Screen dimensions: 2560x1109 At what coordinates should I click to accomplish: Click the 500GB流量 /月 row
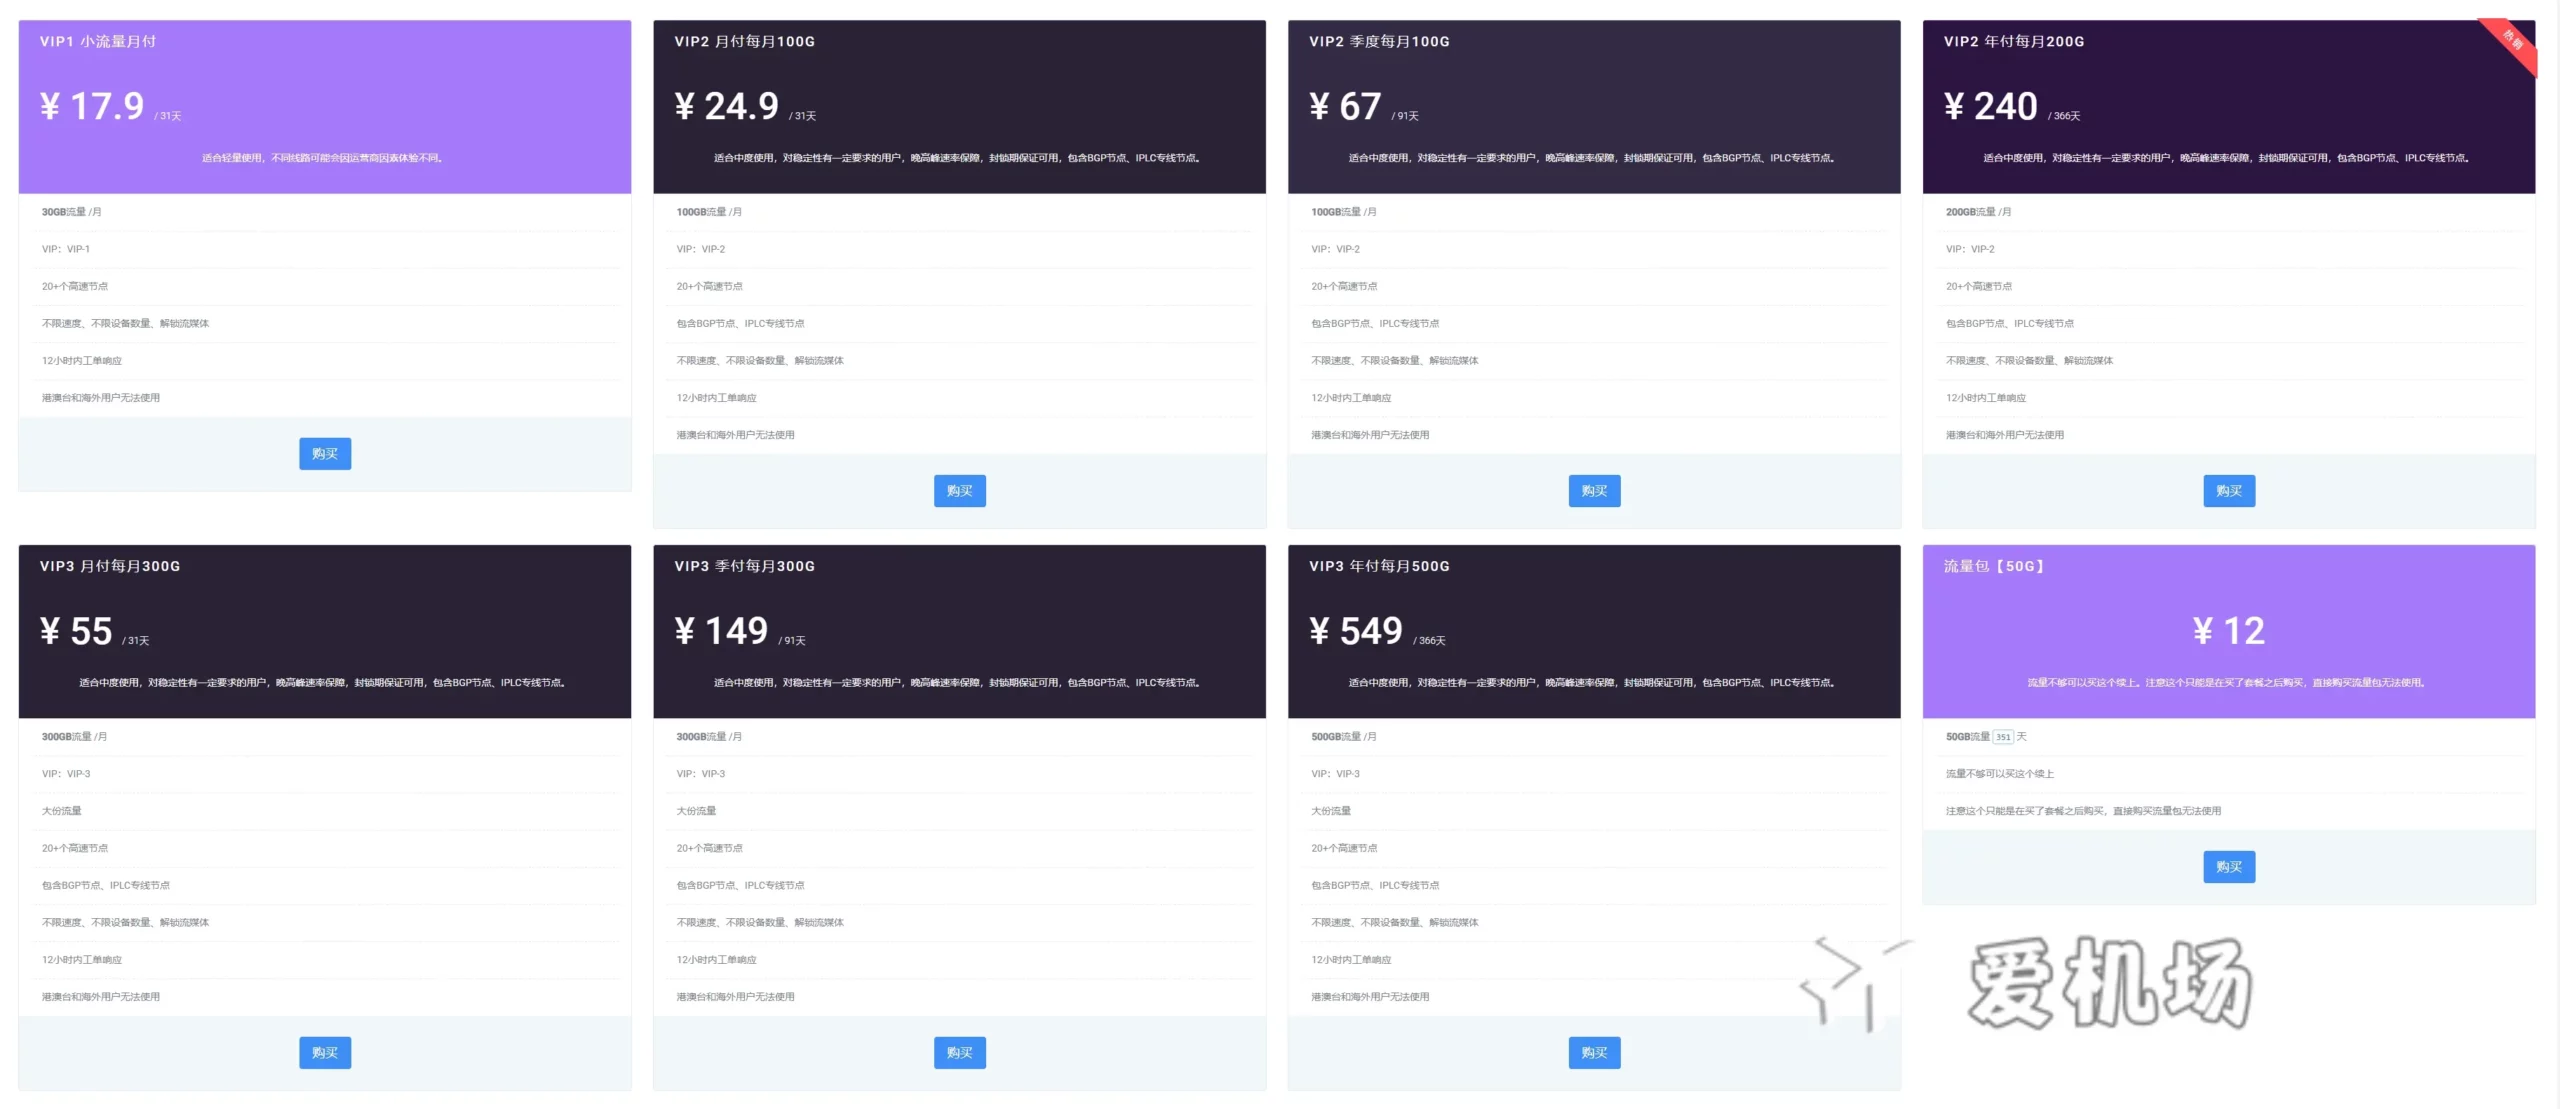[x=1594, y=737]
